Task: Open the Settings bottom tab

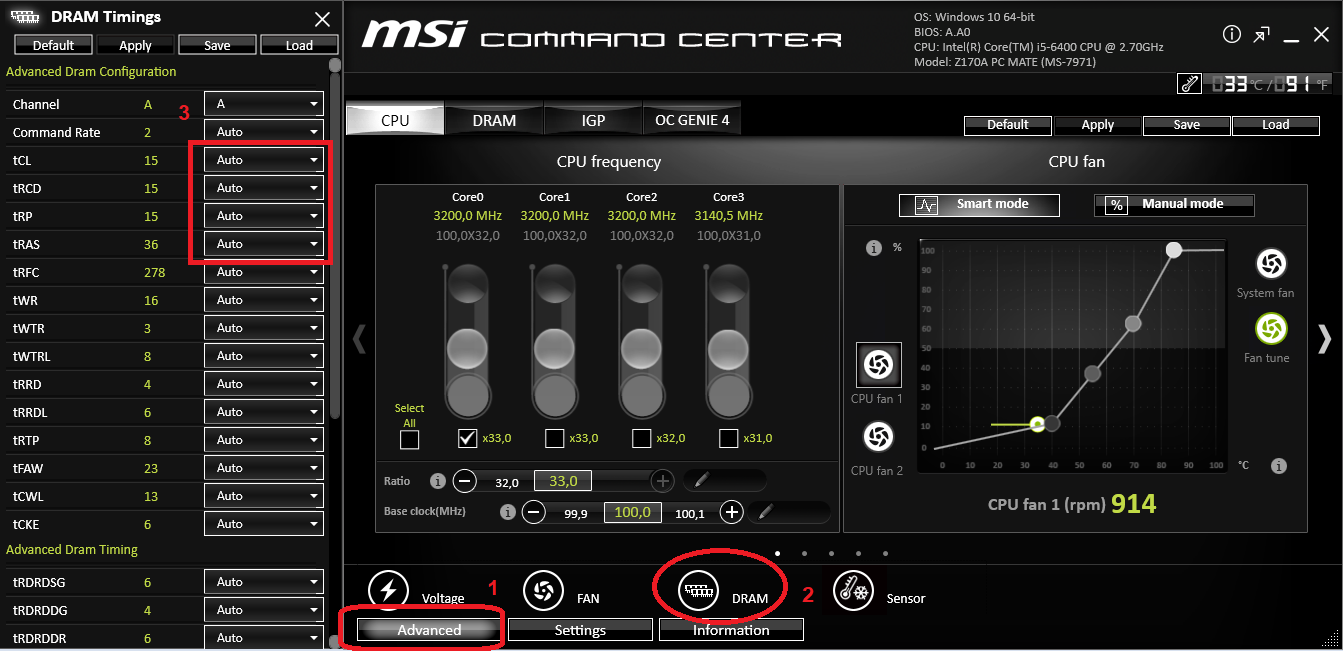Action: coord(580,630)
